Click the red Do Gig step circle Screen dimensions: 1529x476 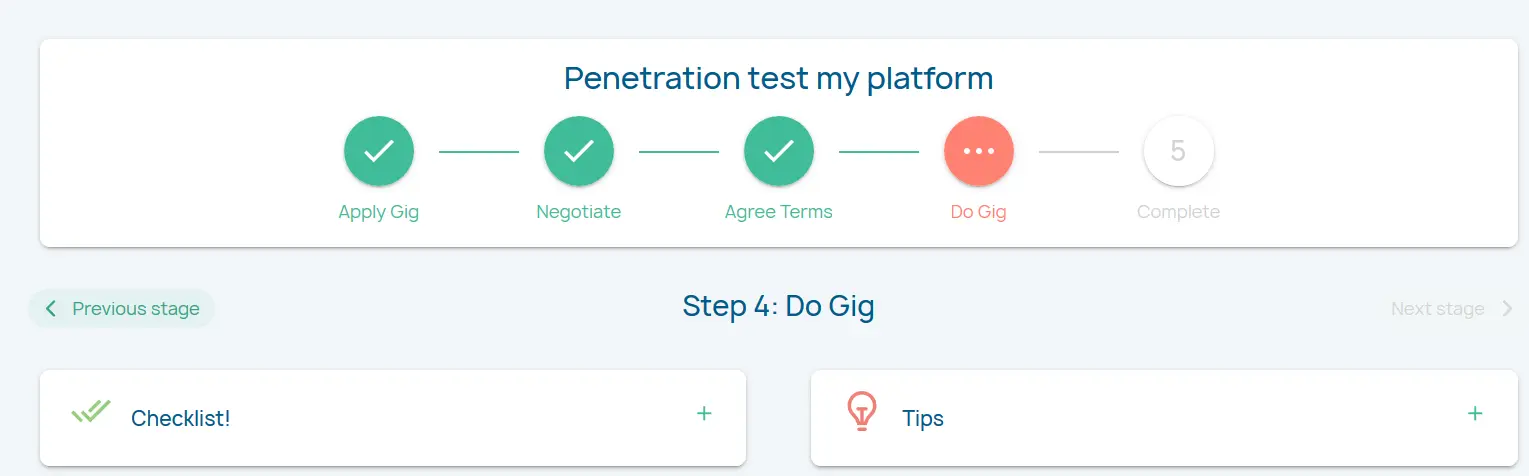click(x=979, y=151)
